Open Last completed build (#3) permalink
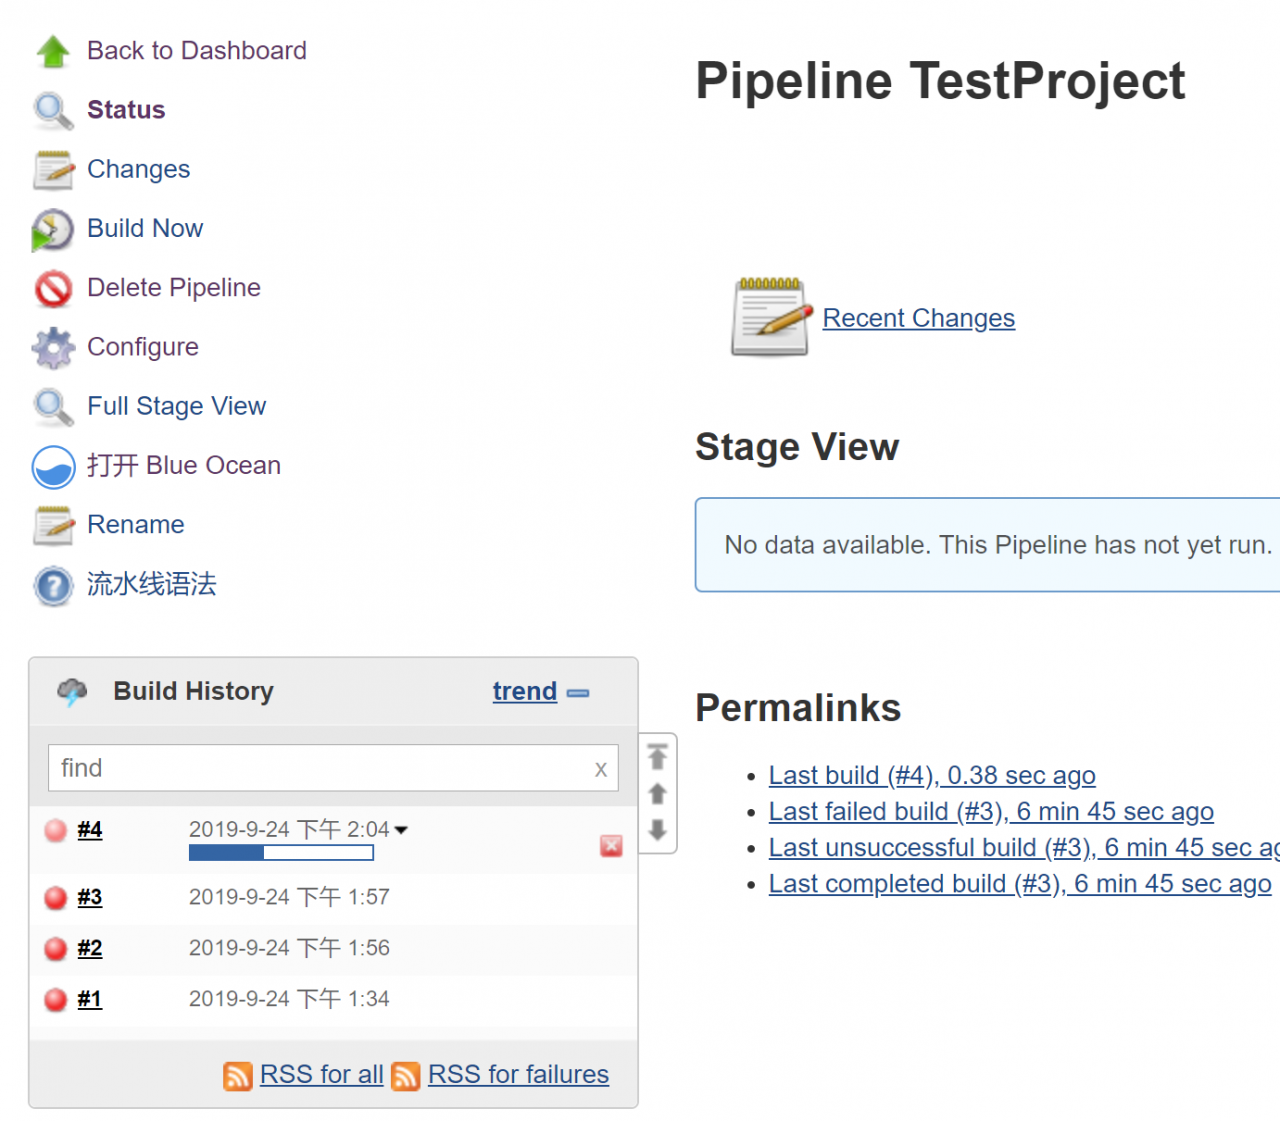This screenshot has height=1121, width=1280. [x=1020, y=884]
